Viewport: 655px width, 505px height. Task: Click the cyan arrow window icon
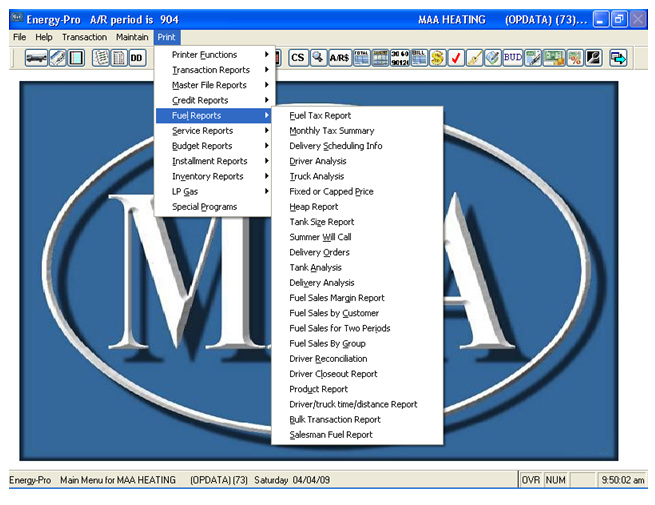[618, 58]
